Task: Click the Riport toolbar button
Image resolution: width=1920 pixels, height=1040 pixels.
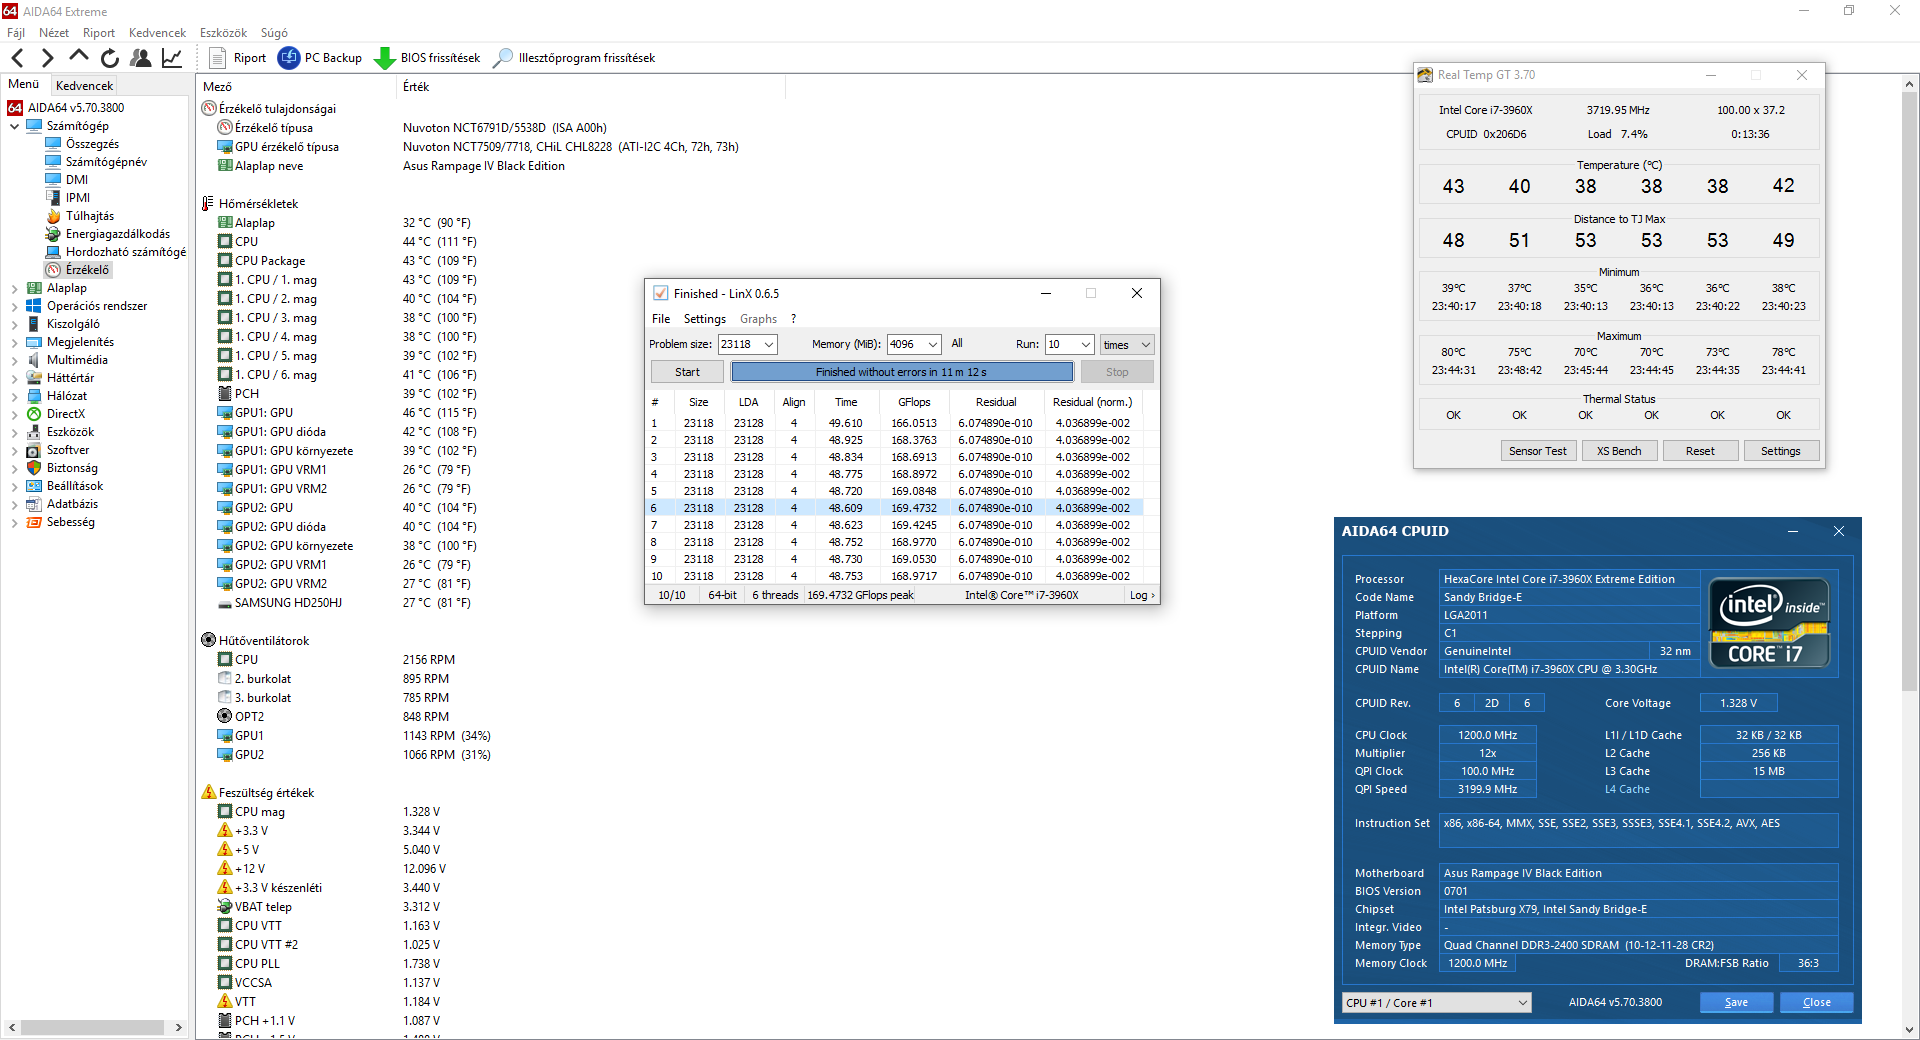Action: (x=237, y=58)
